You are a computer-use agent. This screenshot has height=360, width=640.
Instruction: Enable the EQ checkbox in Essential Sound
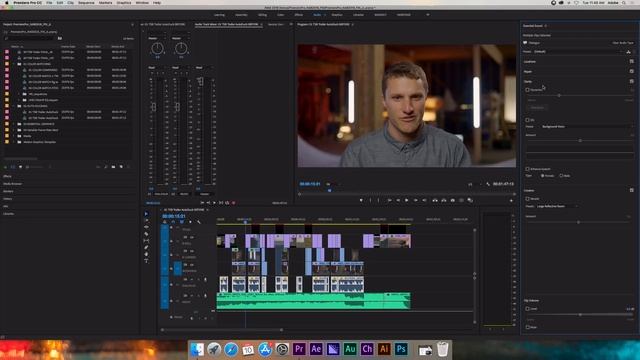pos(527,120)
